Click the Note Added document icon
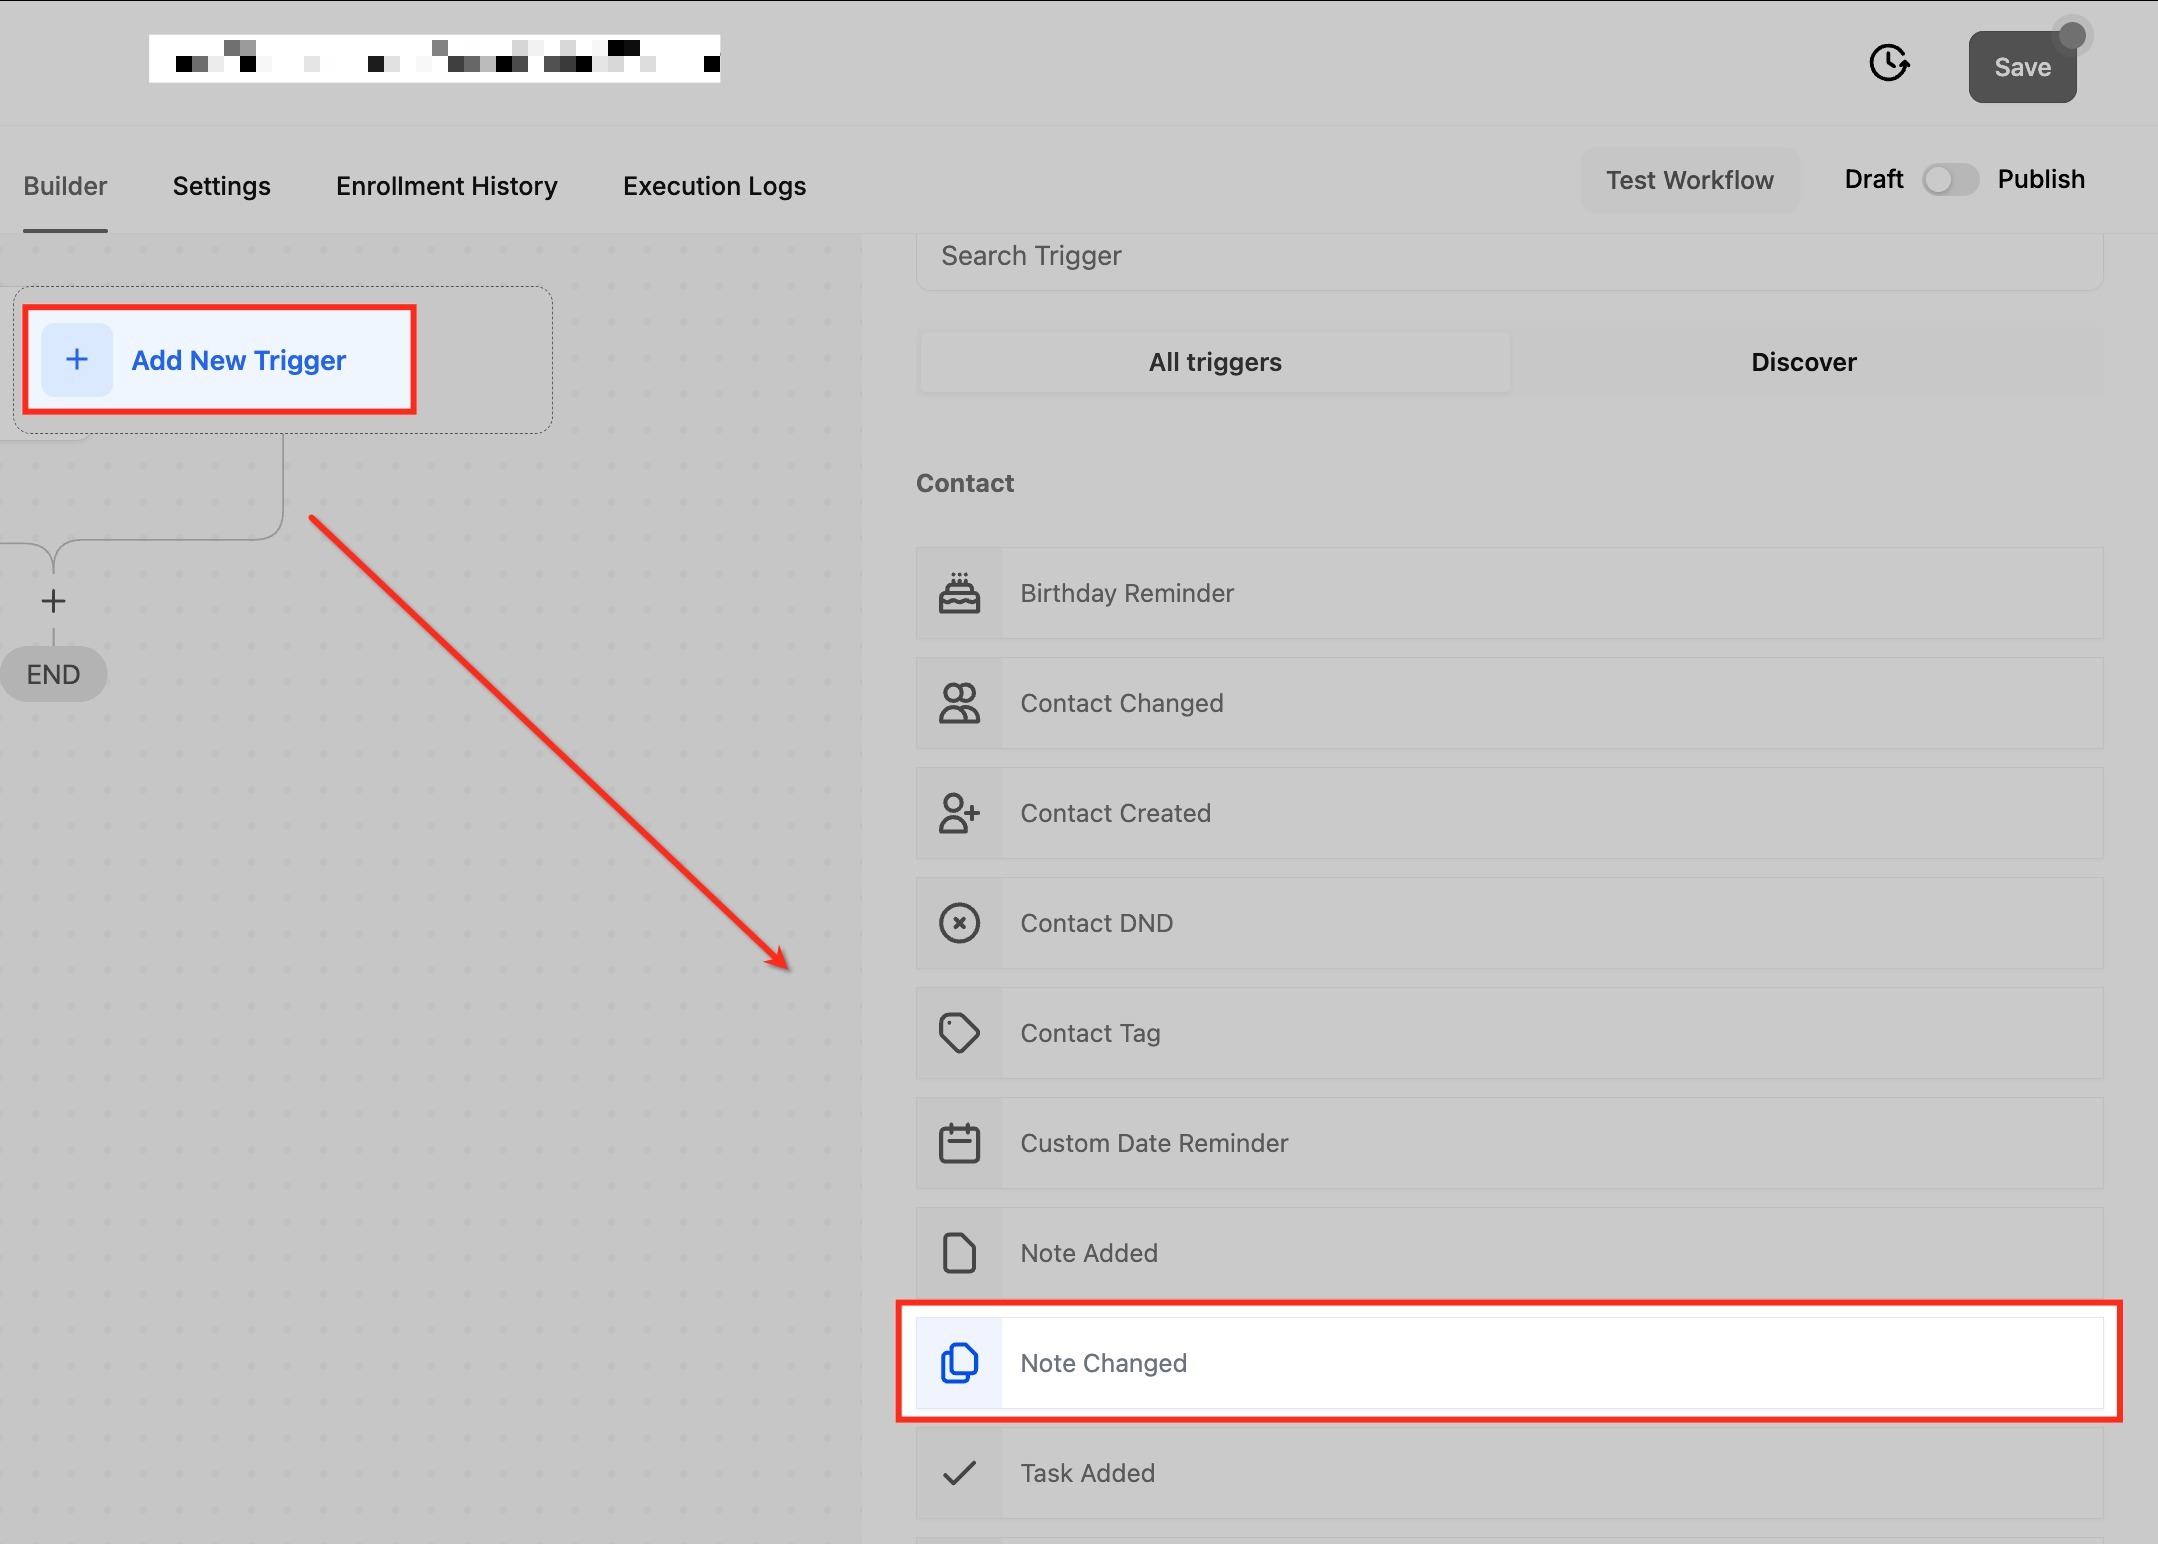This screenshot has width=2158, height=1544. click(x=959, y=1253)
